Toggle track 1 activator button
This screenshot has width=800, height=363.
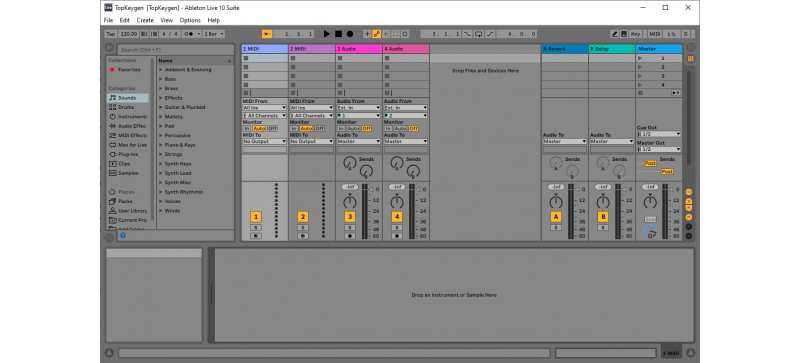coord(256,216)
